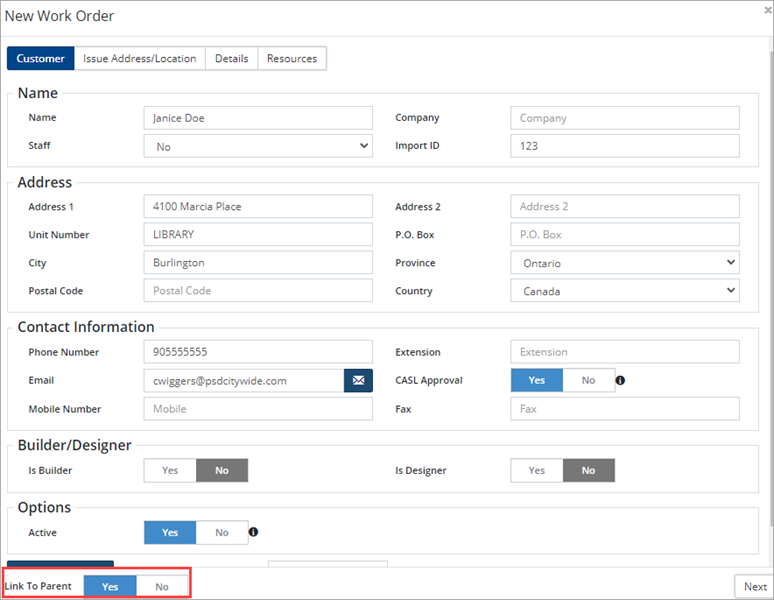Set Is Designer to Yes
This screenshot has width=774, height=600.
click(x=537, y=471)
